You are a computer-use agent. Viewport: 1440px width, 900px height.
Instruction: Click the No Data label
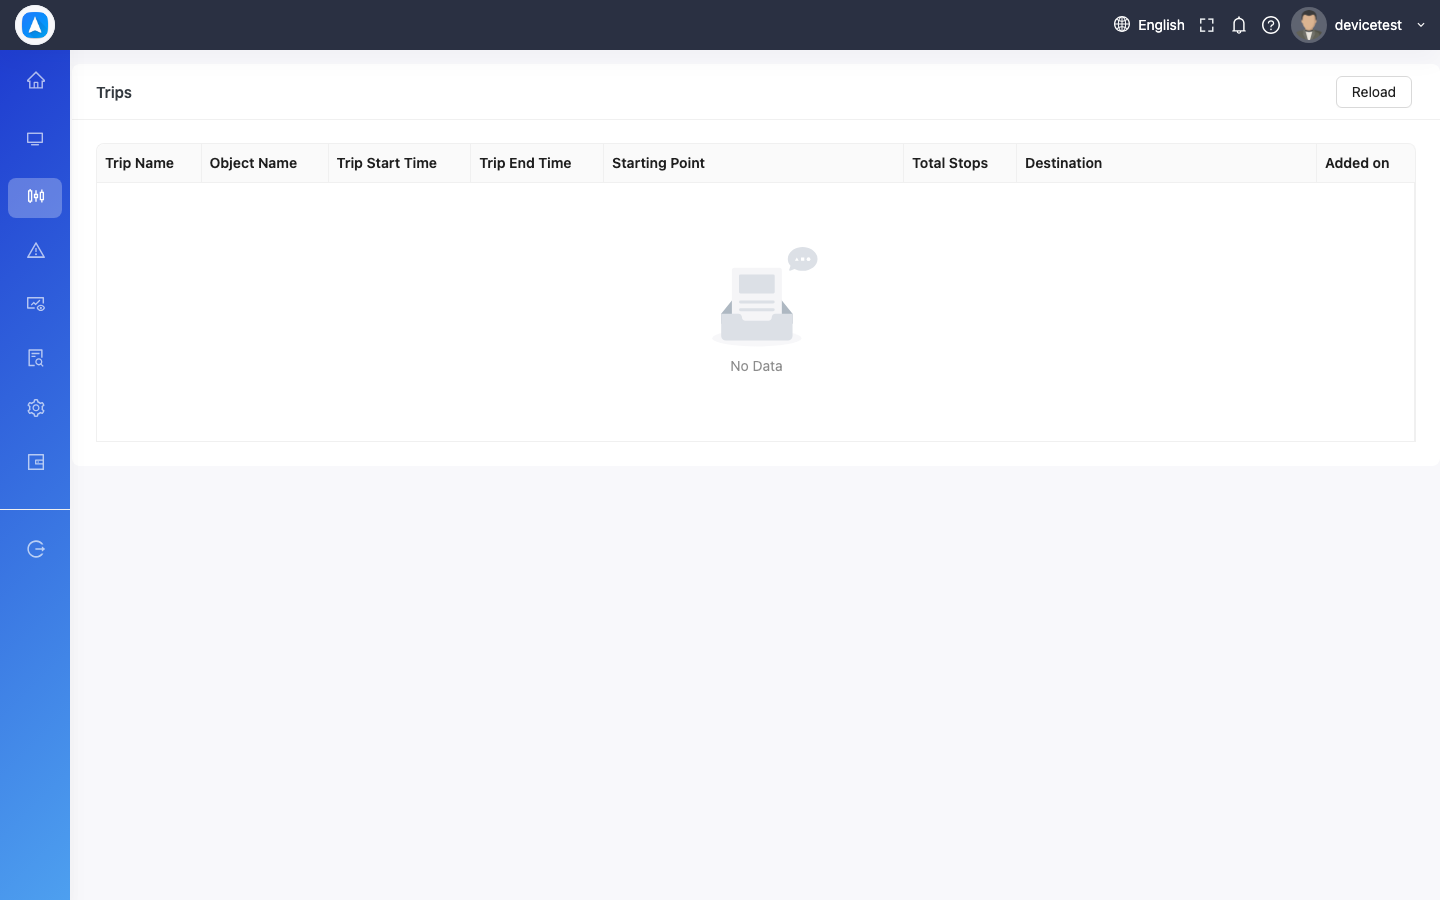click(756, 366)
